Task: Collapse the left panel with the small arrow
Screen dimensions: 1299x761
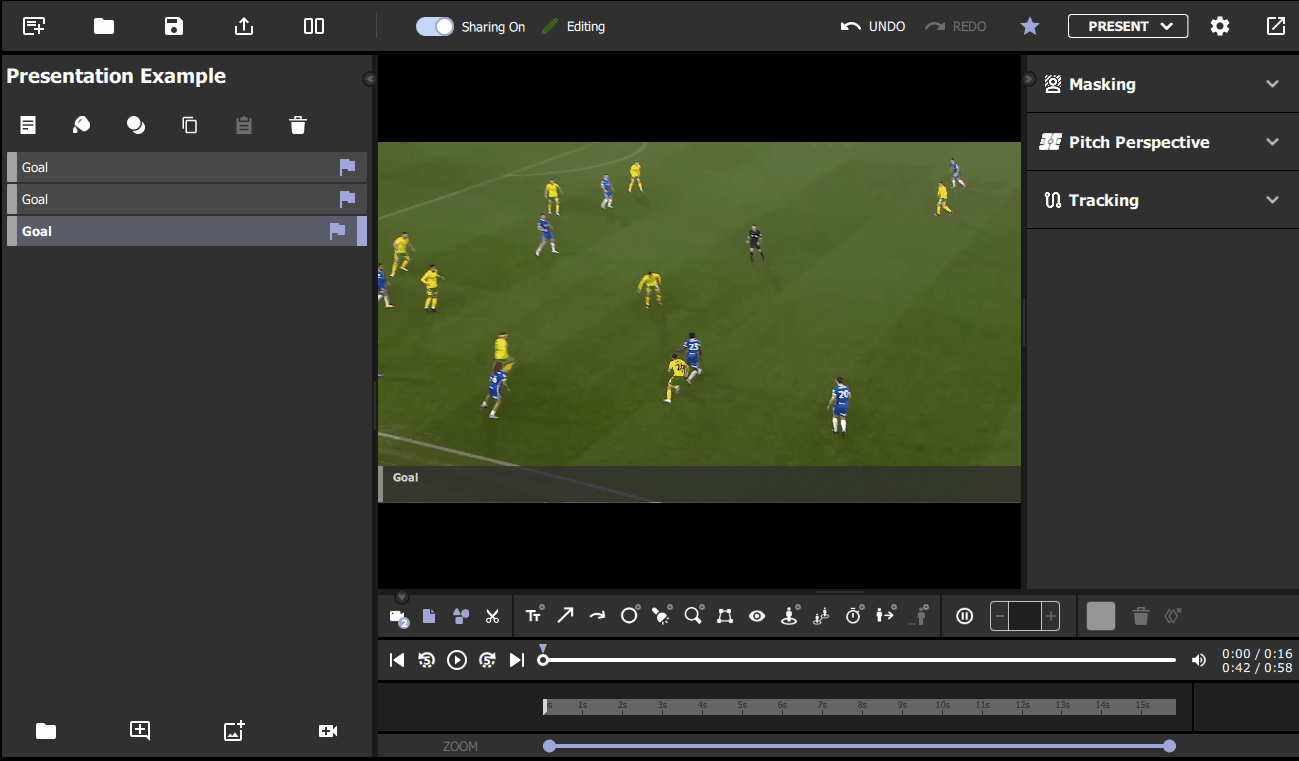Action: [369, 78]
